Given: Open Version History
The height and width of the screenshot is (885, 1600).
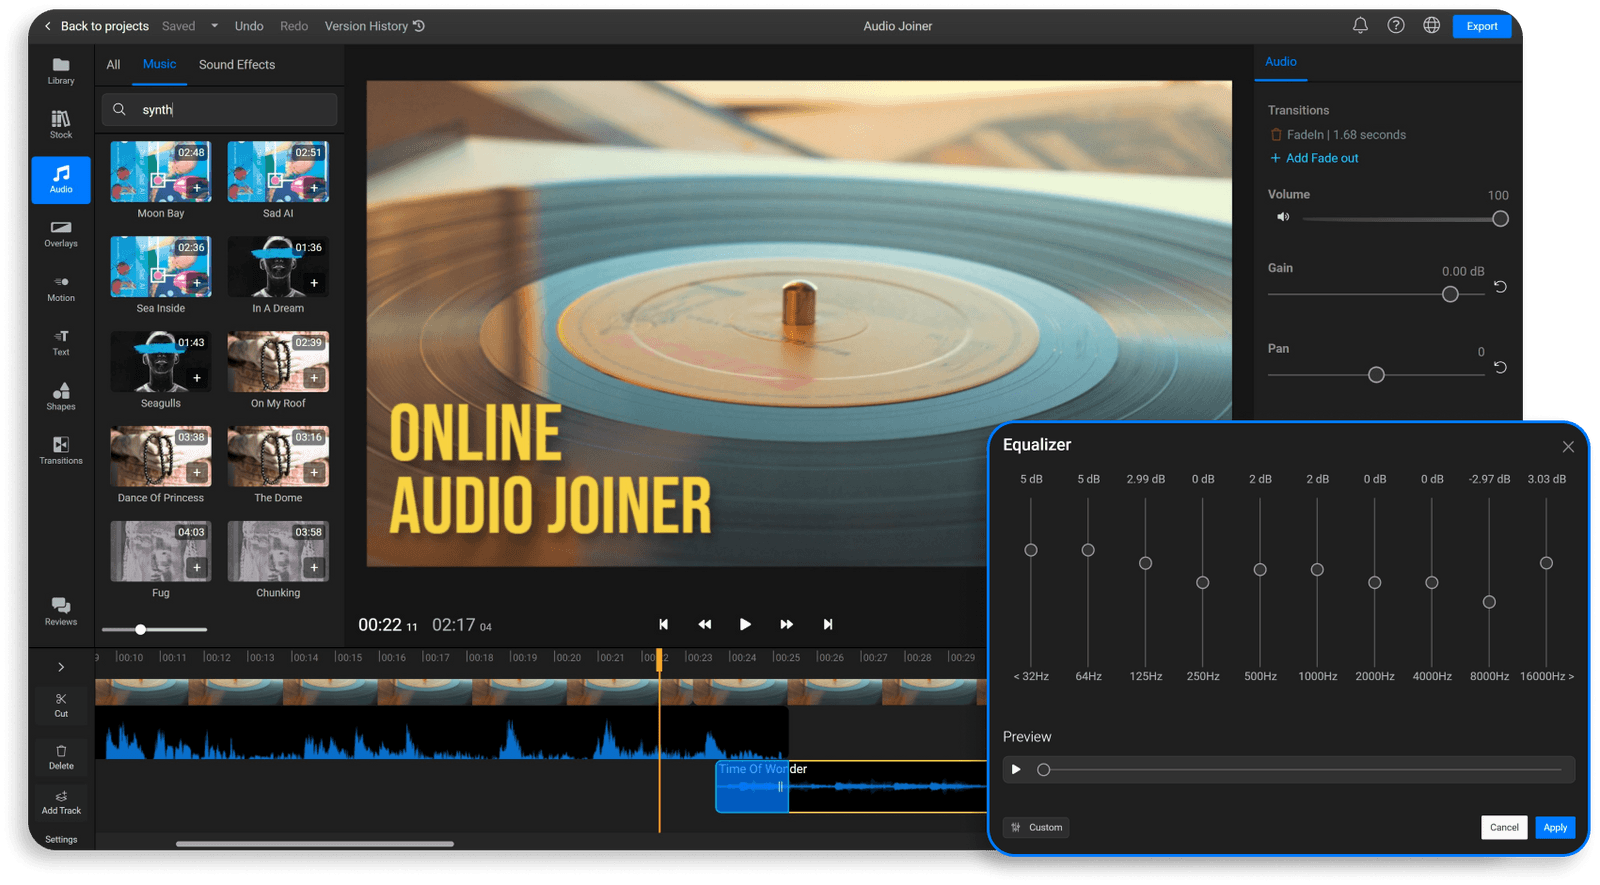Looking at the screenshot, I should pyautogui.click(x=375, y=26).
